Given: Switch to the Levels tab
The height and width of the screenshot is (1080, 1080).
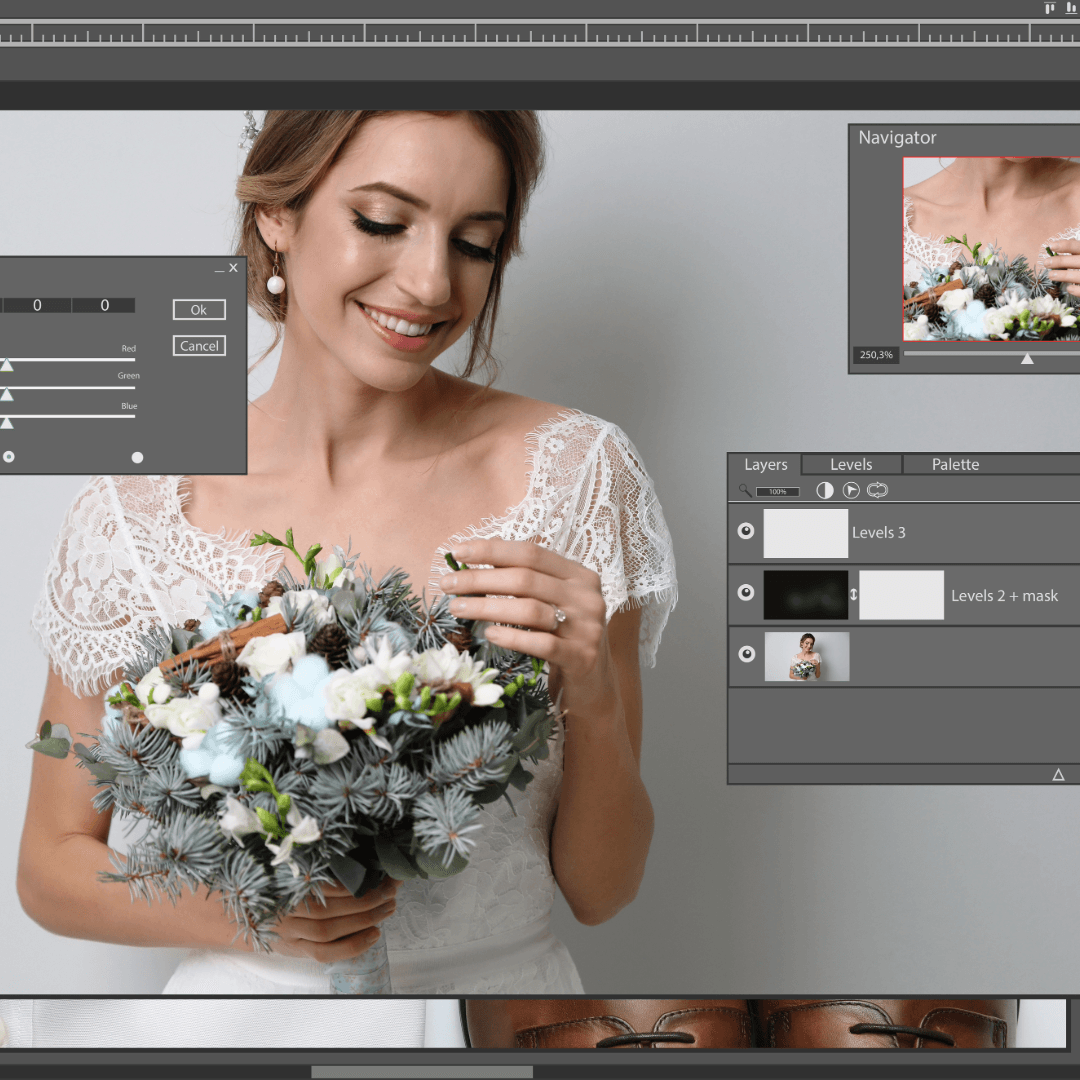Looking at the screenshot, I should pos(851,464).
